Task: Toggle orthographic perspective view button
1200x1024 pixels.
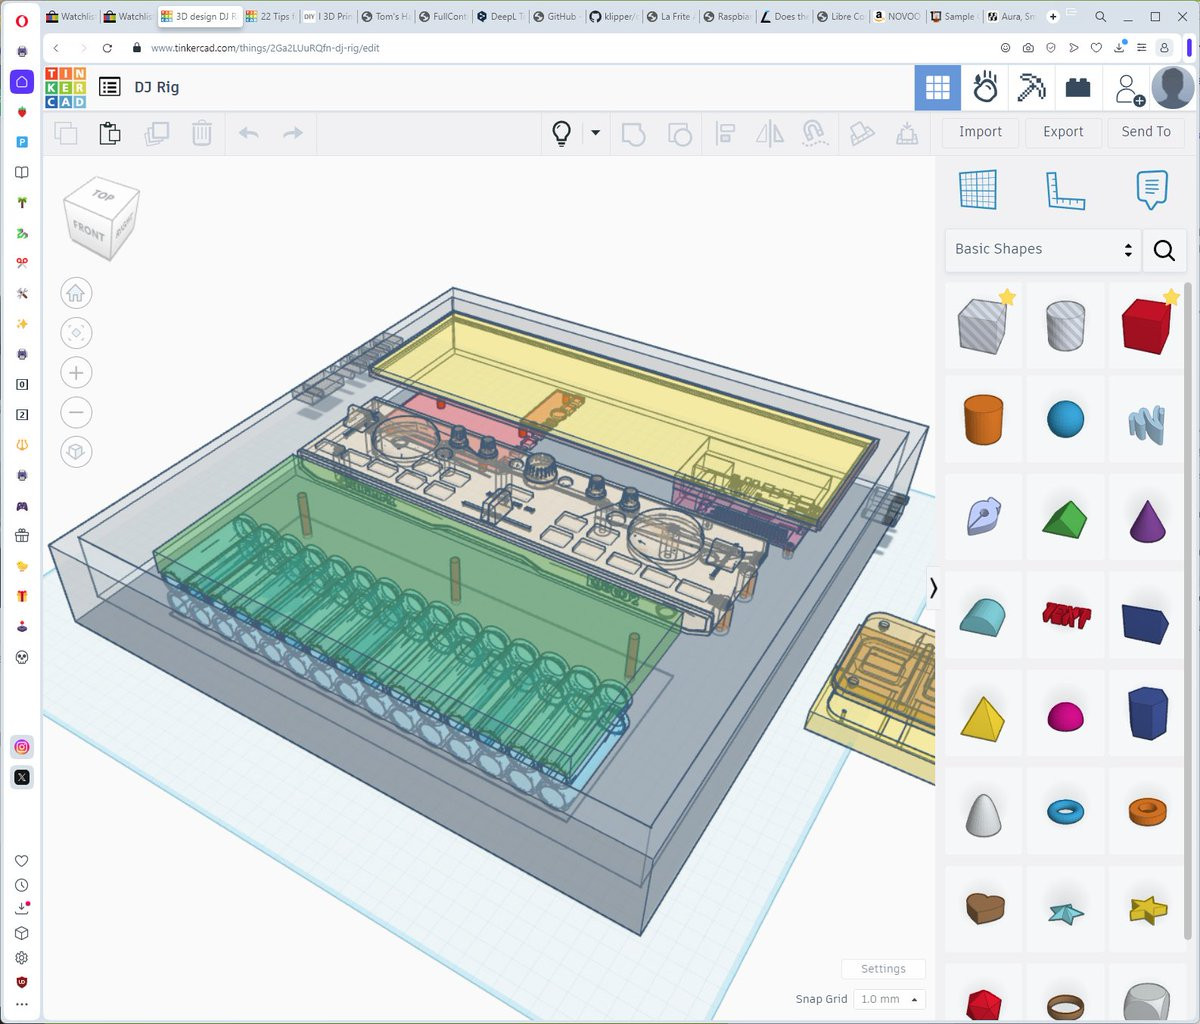Action: pos(76,452)
